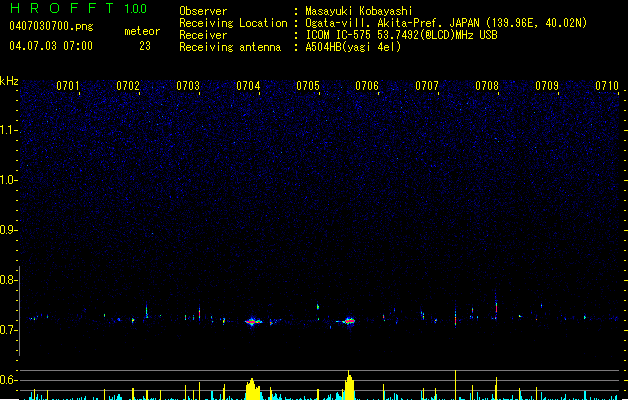Click the 0701 time marker
Image resolution: width=629 pixels, height=400 pixels.
67,86
